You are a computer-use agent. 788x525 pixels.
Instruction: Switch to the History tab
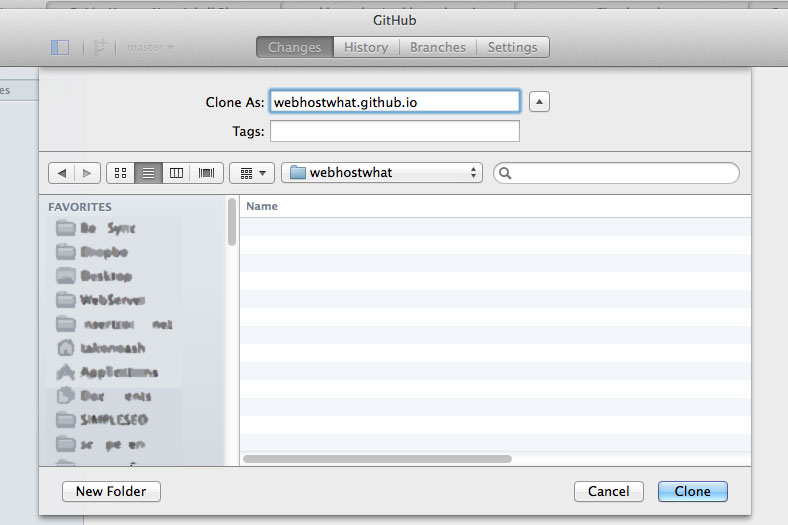[x=366, y=47]
